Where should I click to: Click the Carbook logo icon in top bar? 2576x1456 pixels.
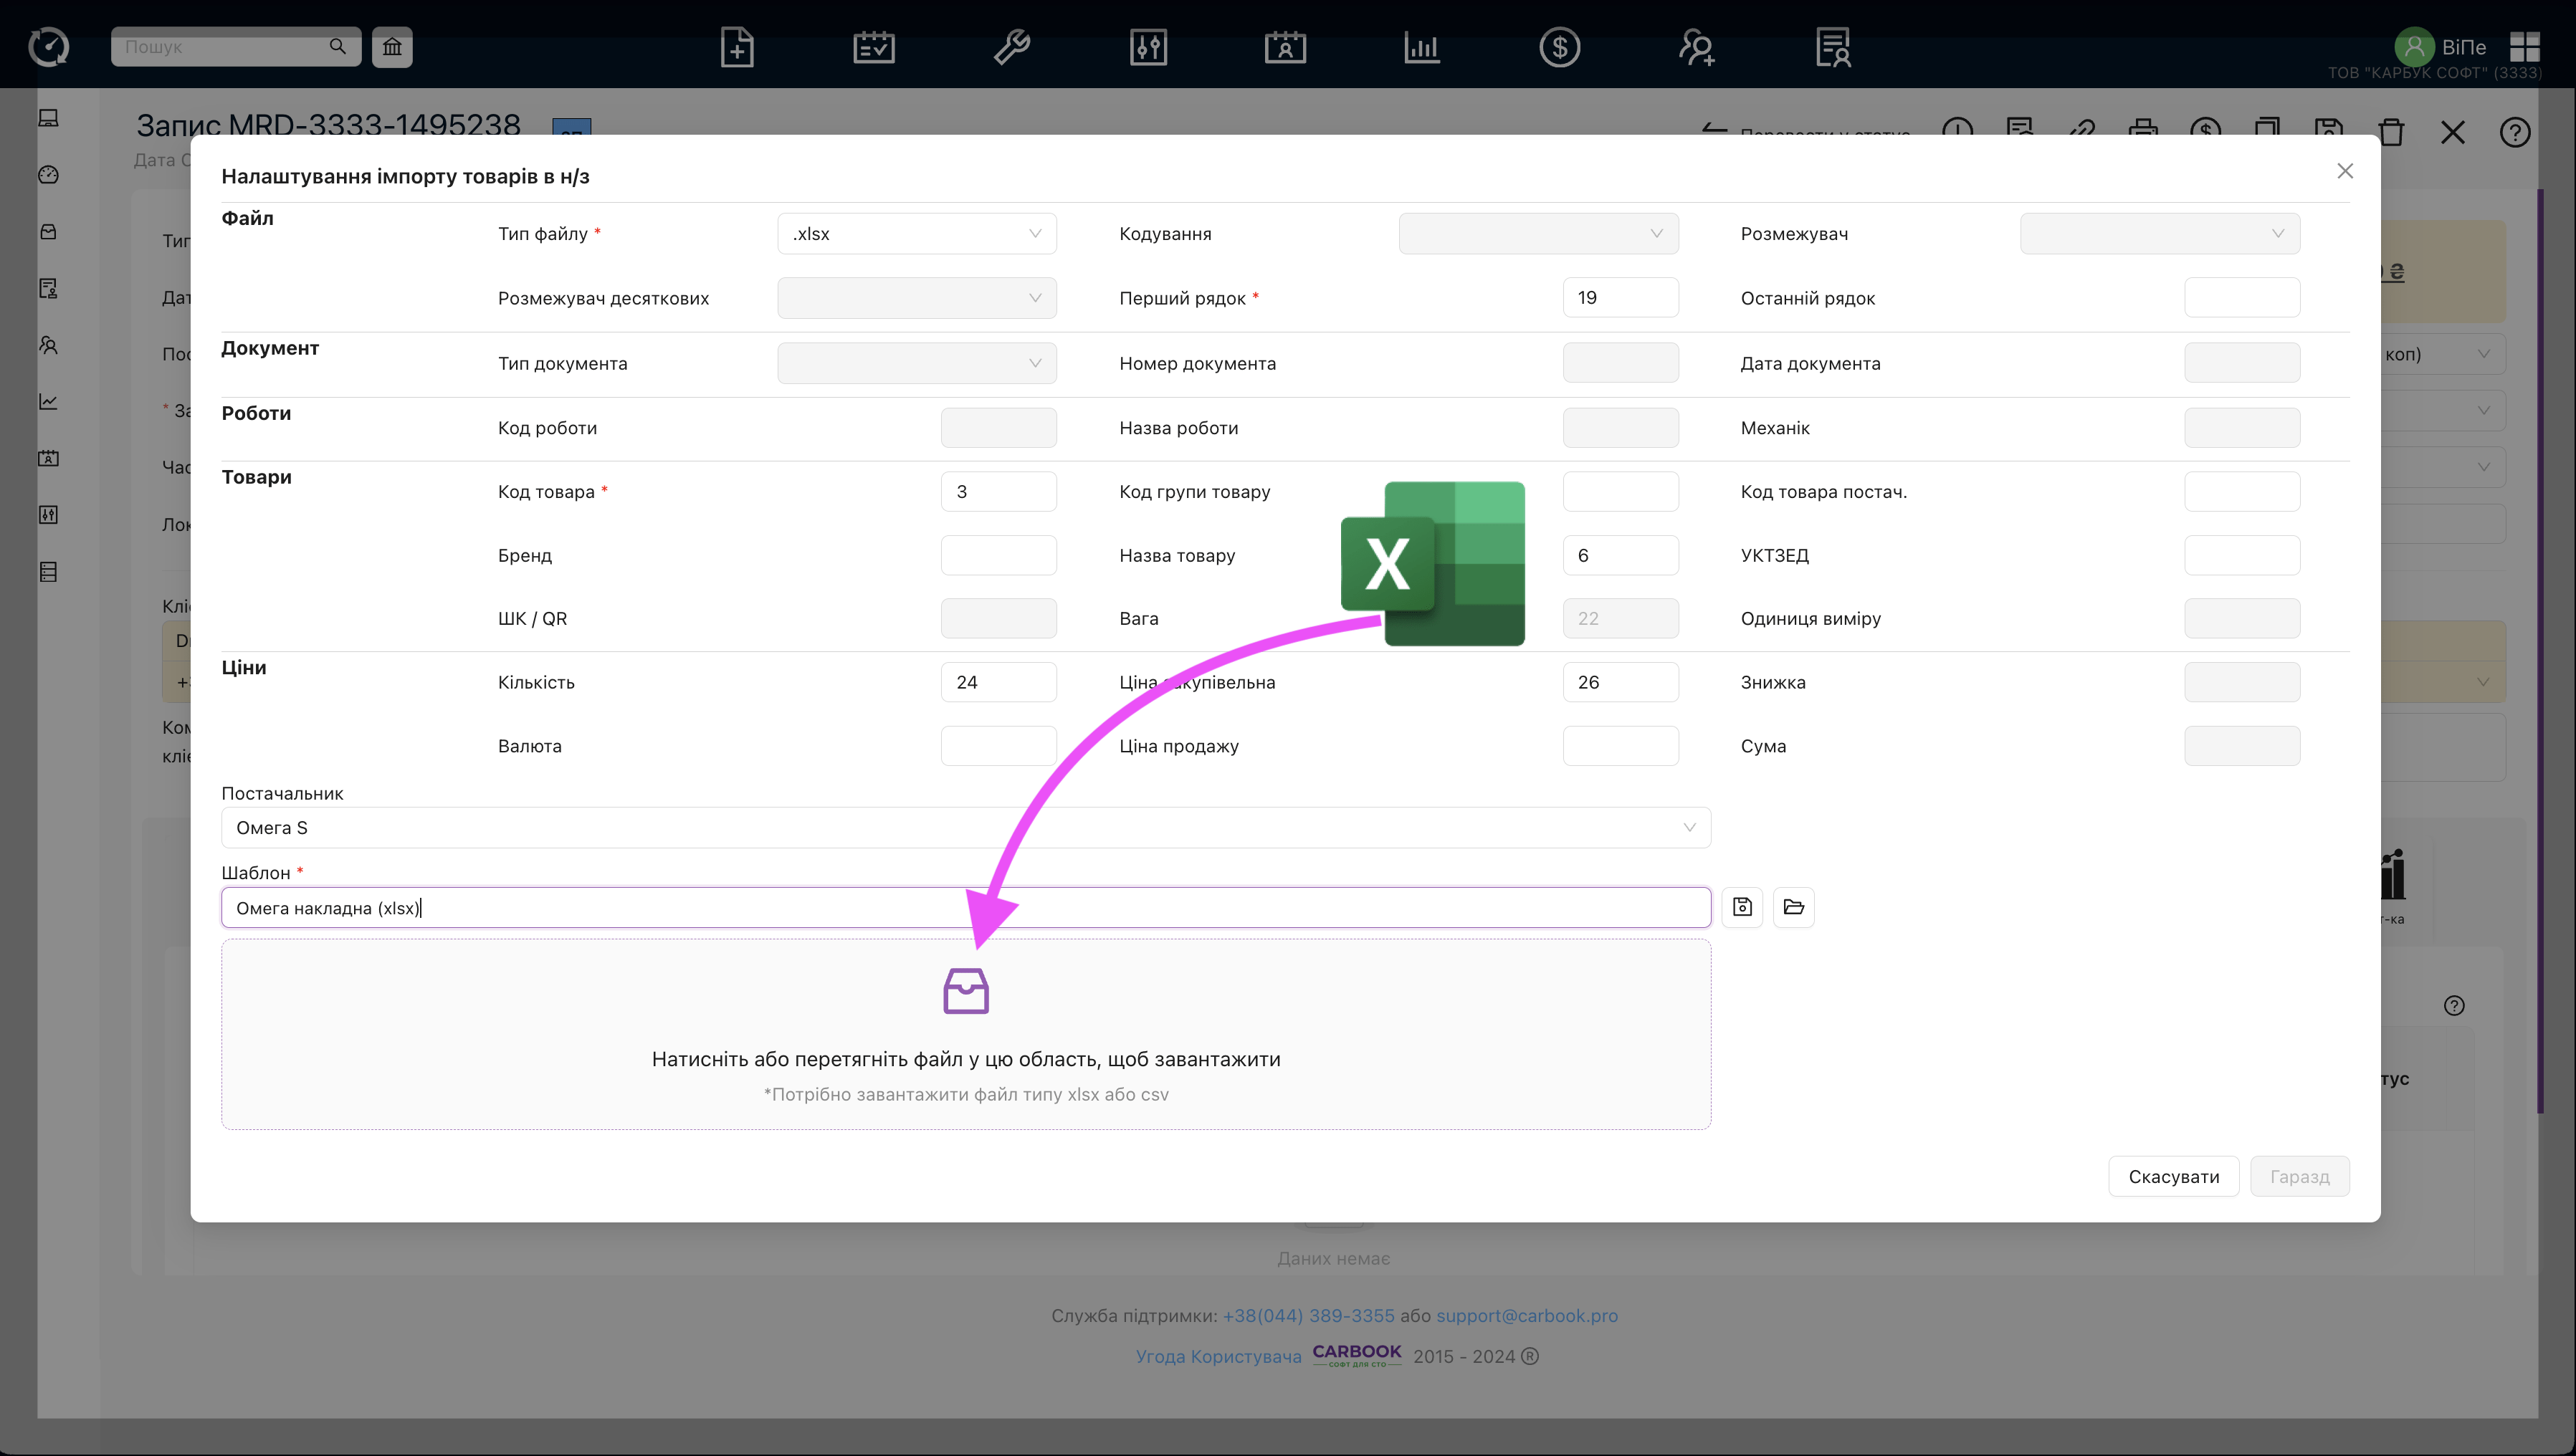pyautogui.click(x=48, y=46)
